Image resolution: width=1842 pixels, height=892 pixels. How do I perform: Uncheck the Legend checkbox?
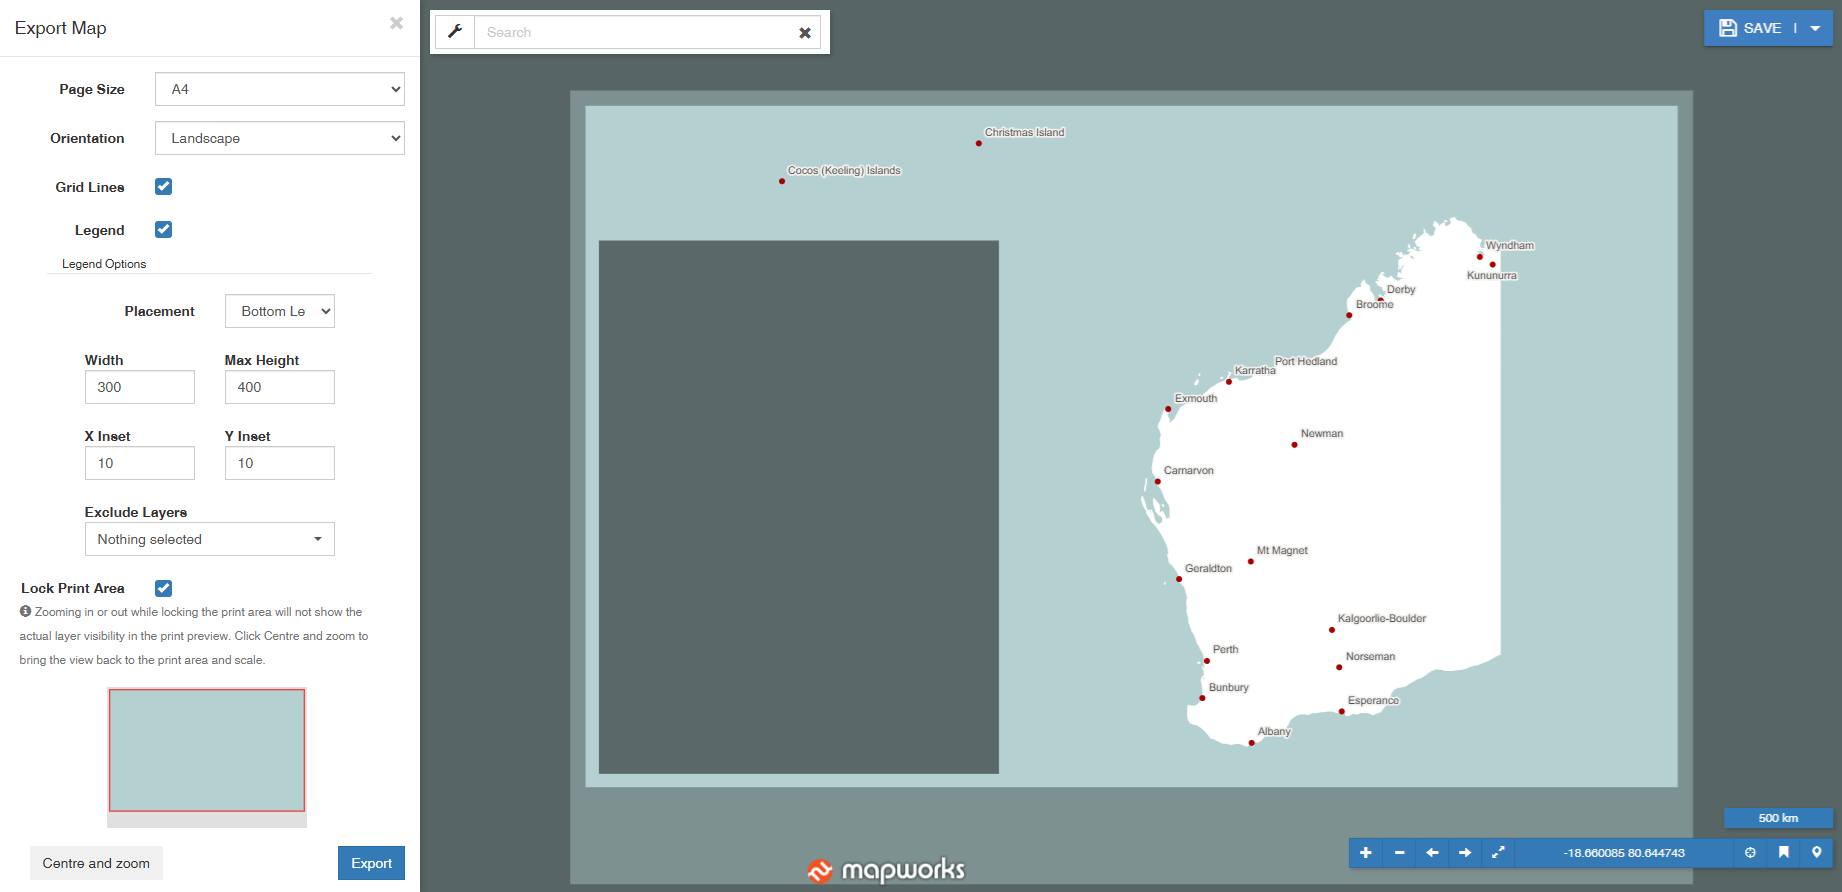[x=164, y=230]
